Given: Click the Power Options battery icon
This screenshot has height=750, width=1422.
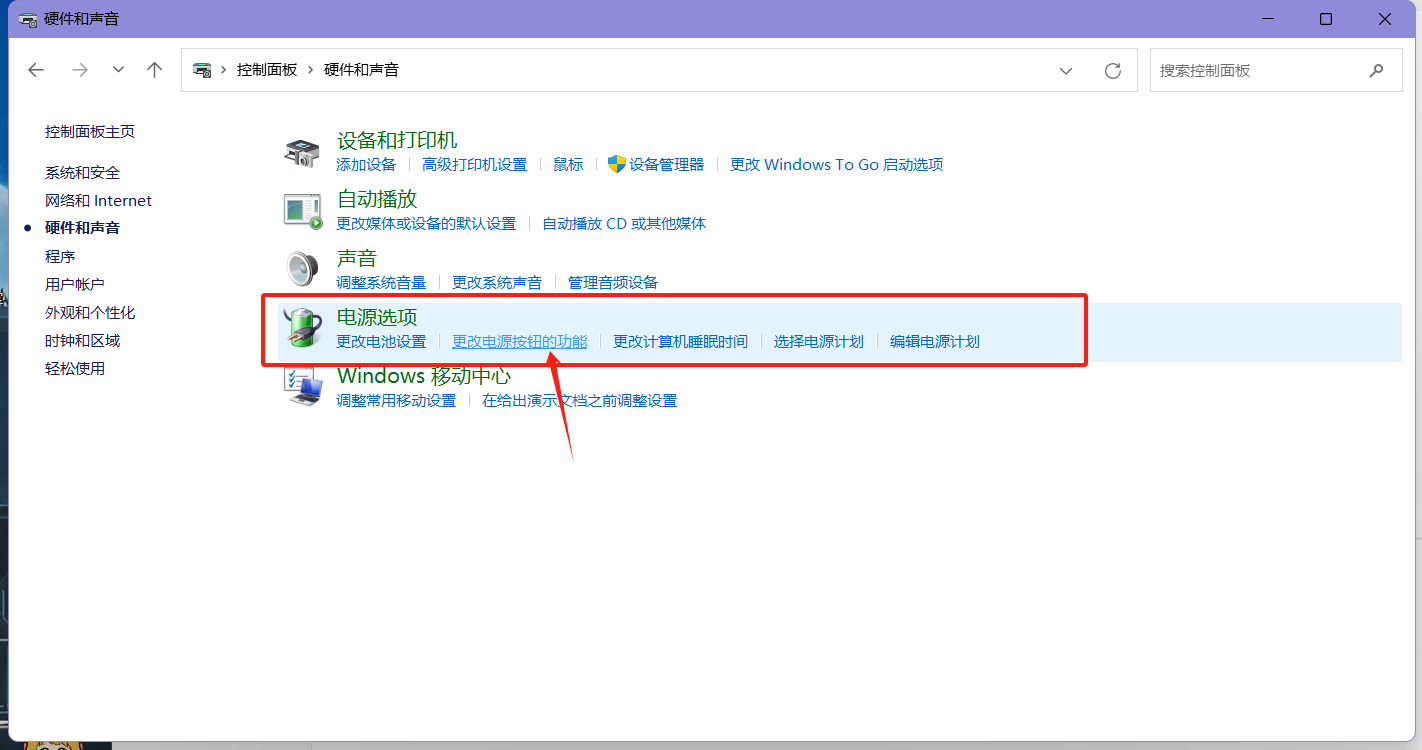Looking at the screenshot, I should pos(302,328).
